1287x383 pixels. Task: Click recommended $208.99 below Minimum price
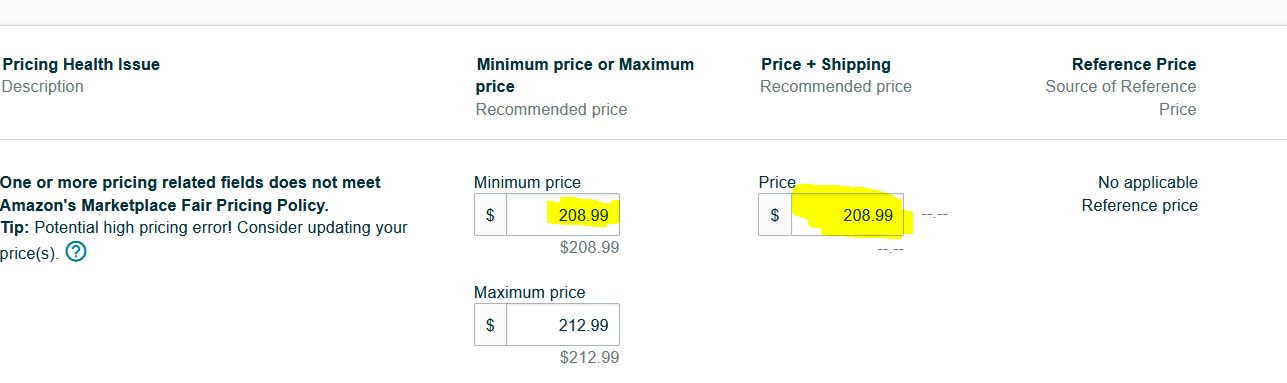pyautogui.click(x=589, y=247)
